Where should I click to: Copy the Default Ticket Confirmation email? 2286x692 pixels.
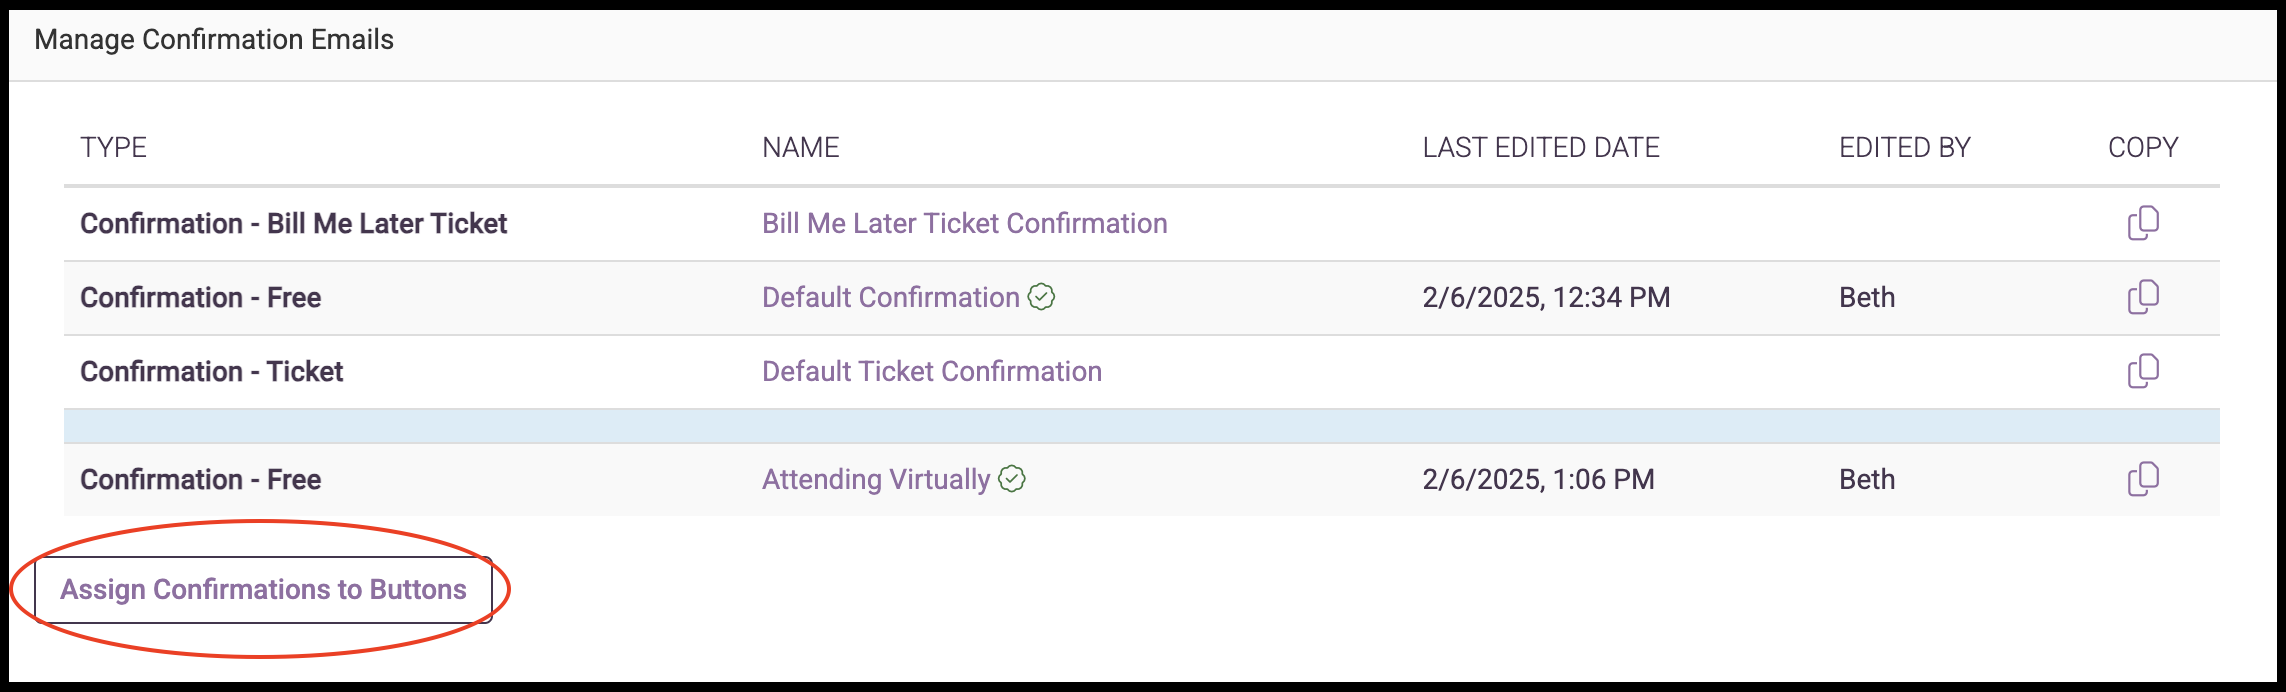tap(2143, 371)
